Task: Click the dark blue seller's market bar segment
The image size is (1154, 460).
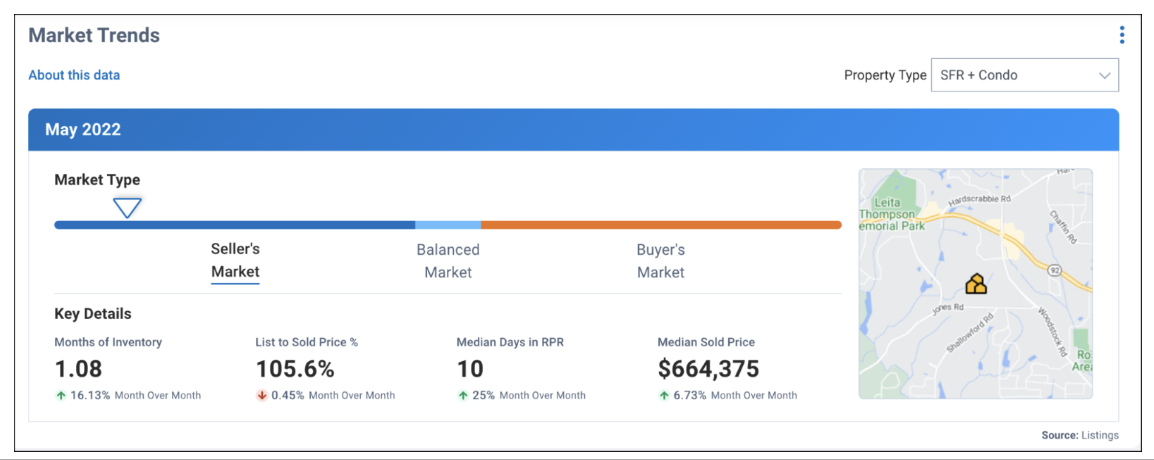Action: point(235,224)
